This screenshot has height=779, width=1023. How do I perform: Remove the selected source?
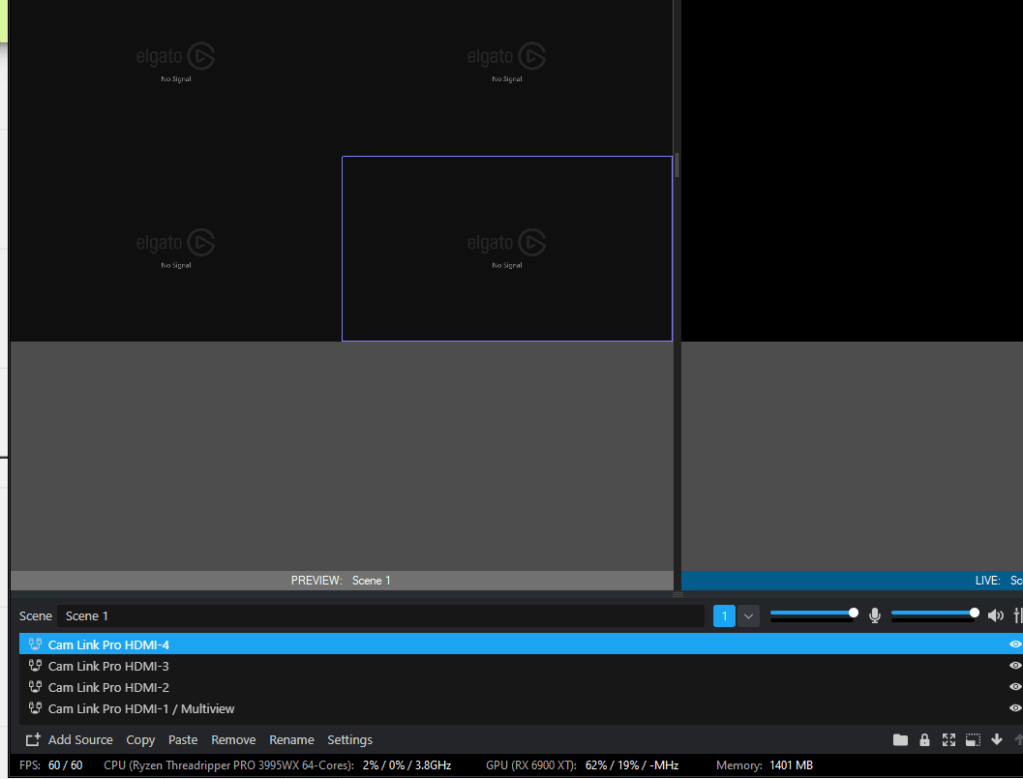[233, 740]
